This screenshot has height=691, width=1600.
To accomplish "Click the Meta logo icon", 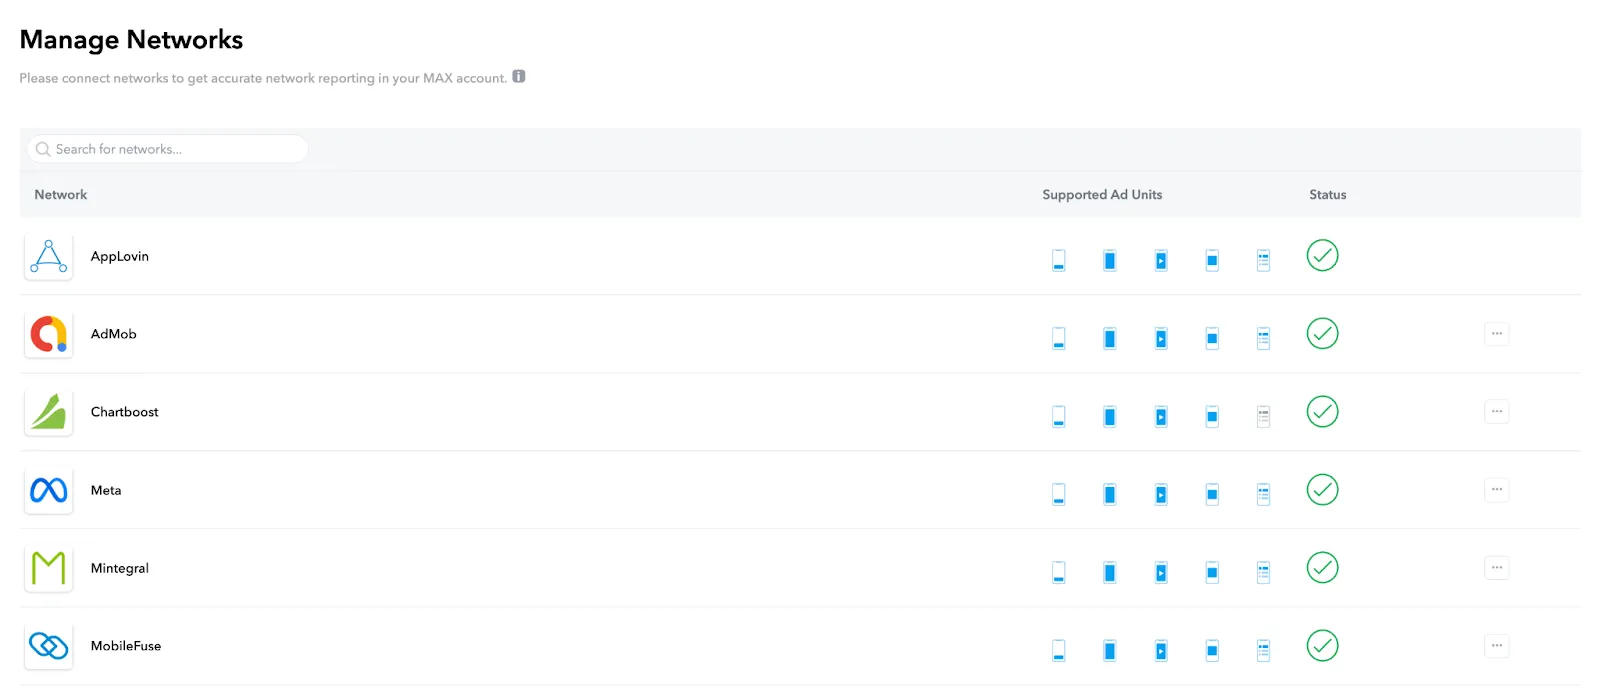I will [49, 490].
